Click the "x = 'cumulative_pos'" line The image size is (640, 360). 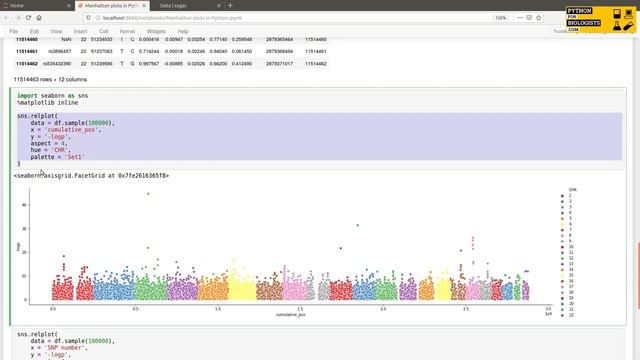click(x=66, y=130)
